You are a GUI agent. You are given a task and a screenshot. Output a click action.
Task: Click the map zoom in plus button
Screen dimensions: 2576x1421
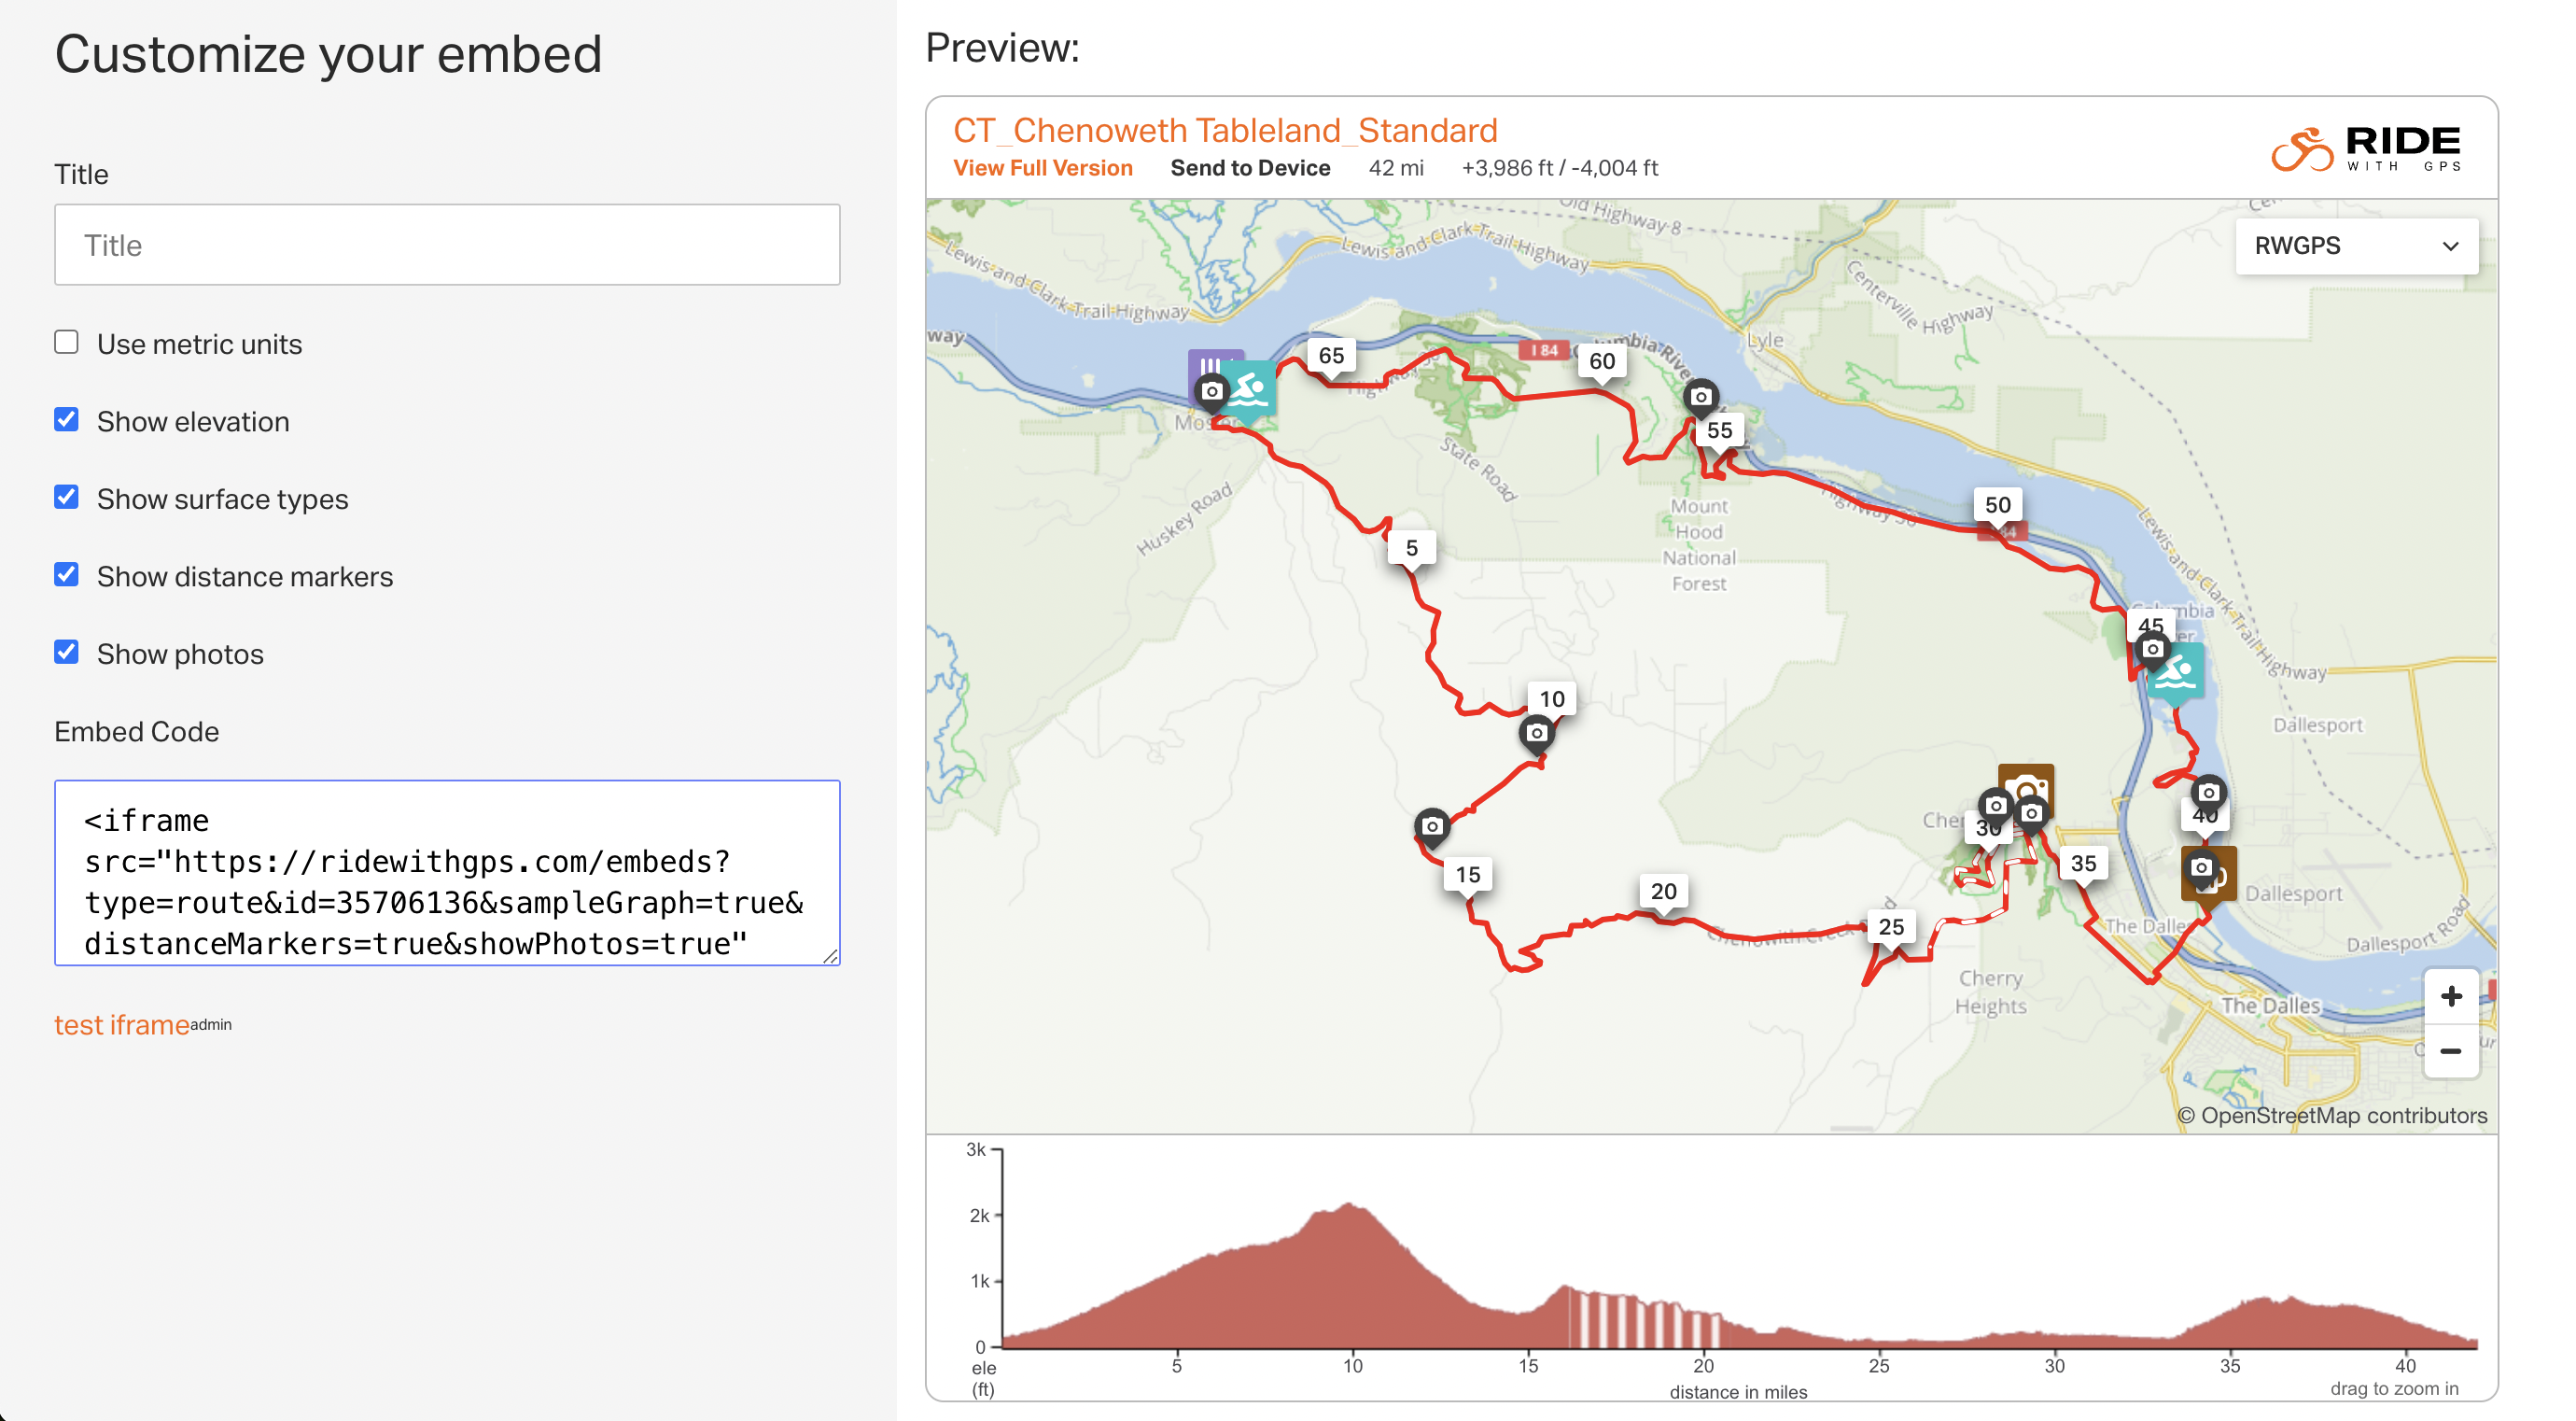tap(2451, 996)
